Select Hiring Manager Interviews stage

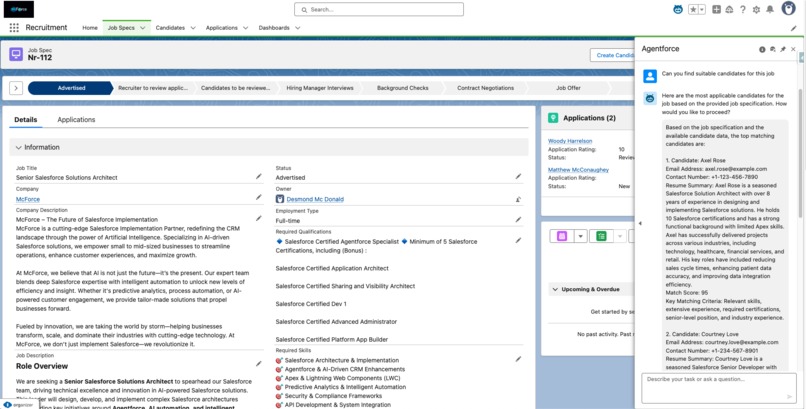320,88
